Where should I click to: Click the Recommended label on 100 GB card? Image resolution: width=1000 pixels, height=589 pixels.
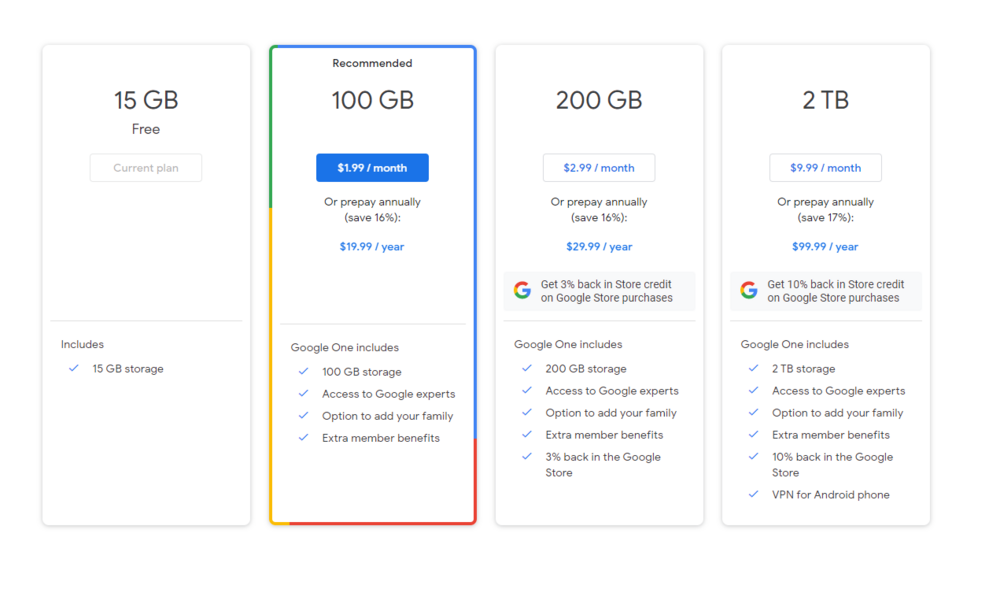pyautogui.click(x=372, y=64)
